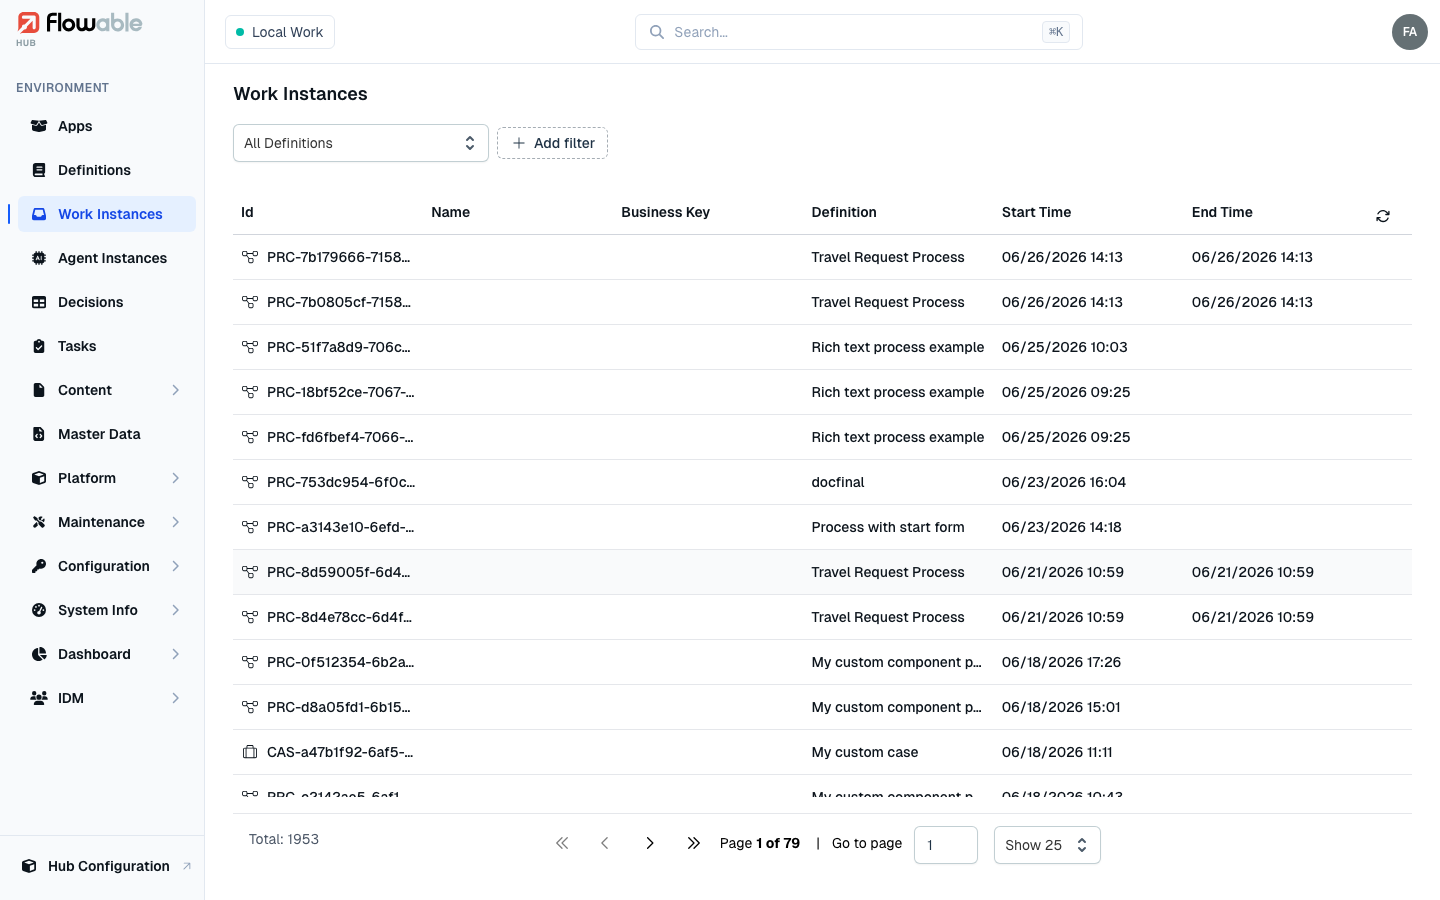Click the process icon of PRC-7b179666

point(250,257)
